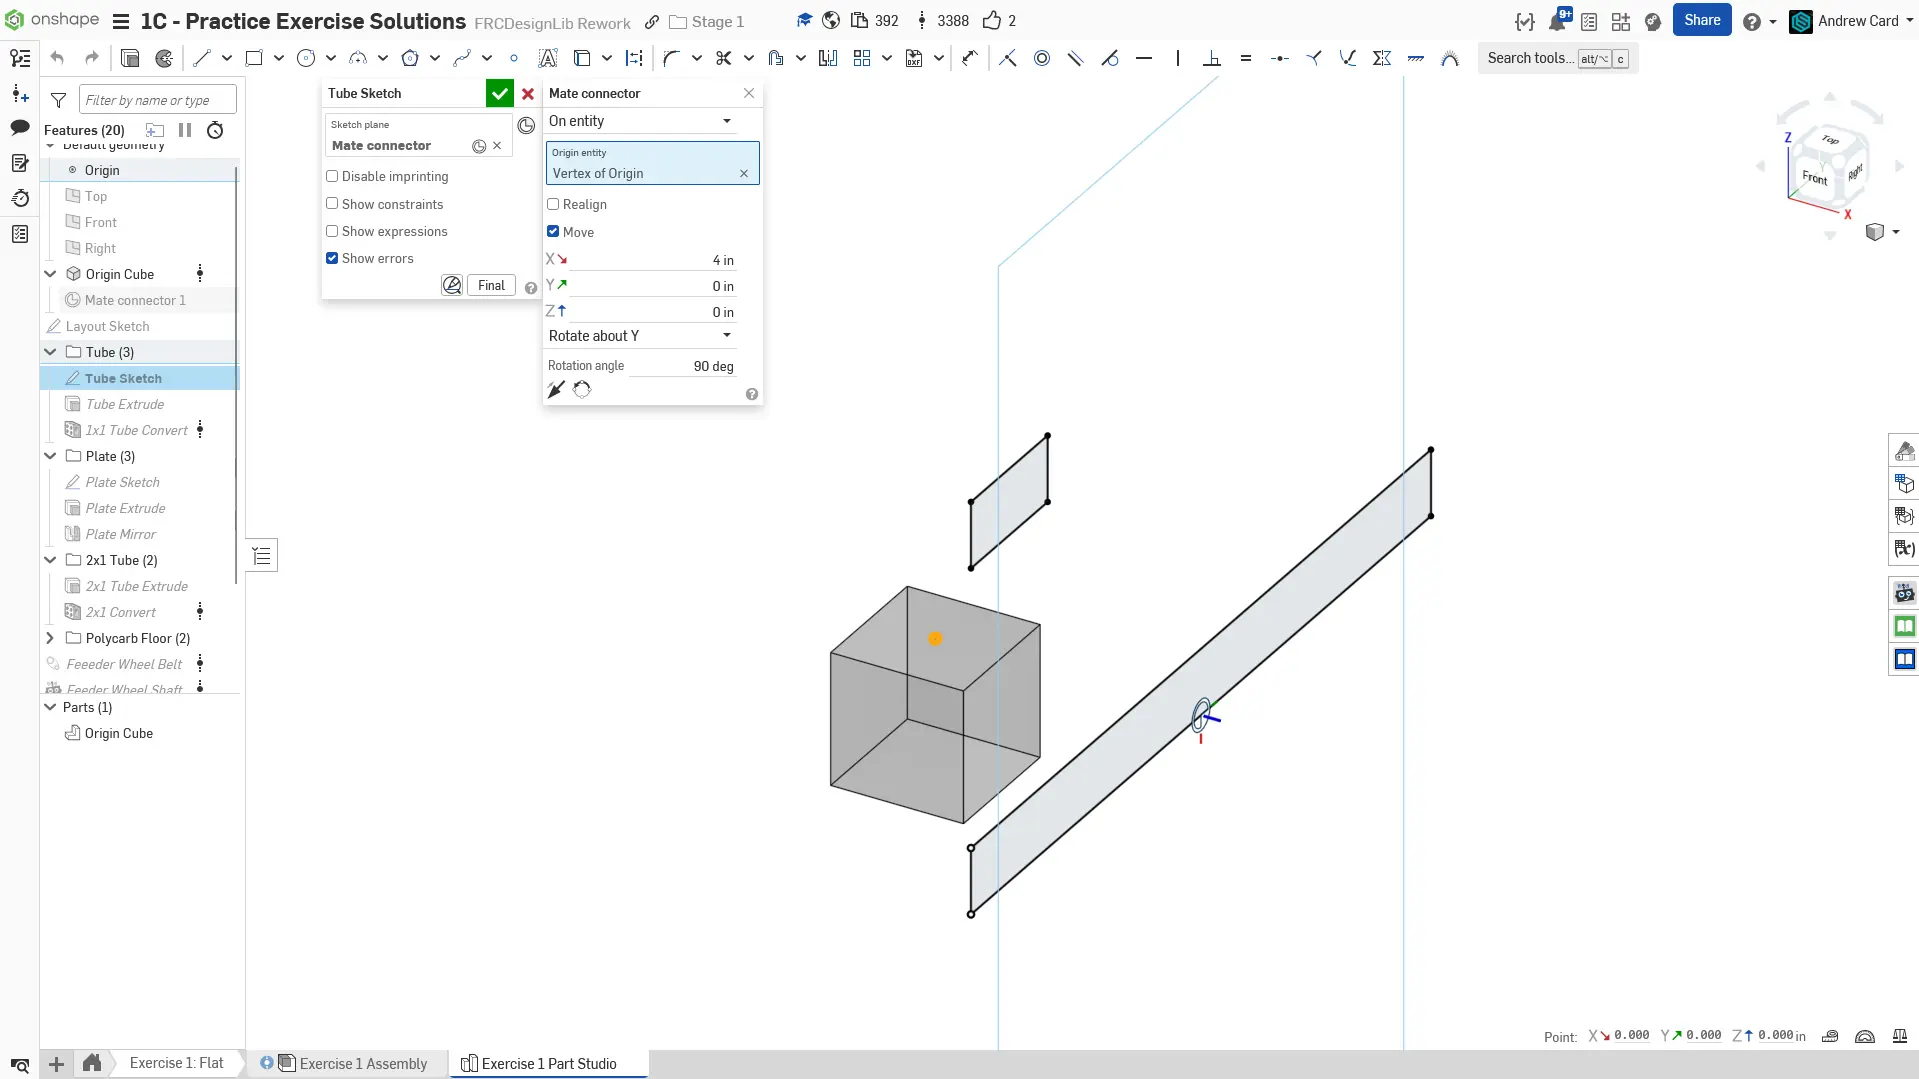The height and width of the screenshot is (1079, 1919).
Task: Click the Rotation angle input field
Action: pos(690,366)
